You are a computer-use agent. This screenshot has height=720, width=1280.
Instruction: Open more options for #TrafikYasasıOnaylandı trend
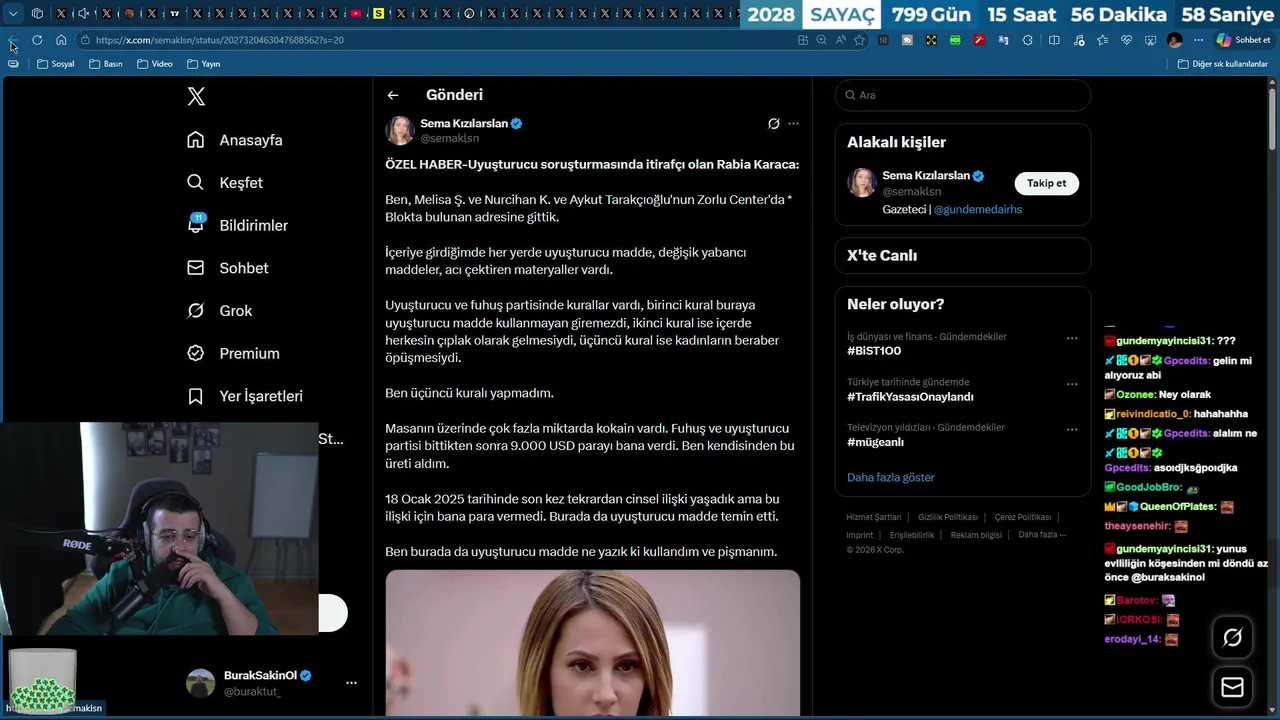click(x=1072, y=384)
